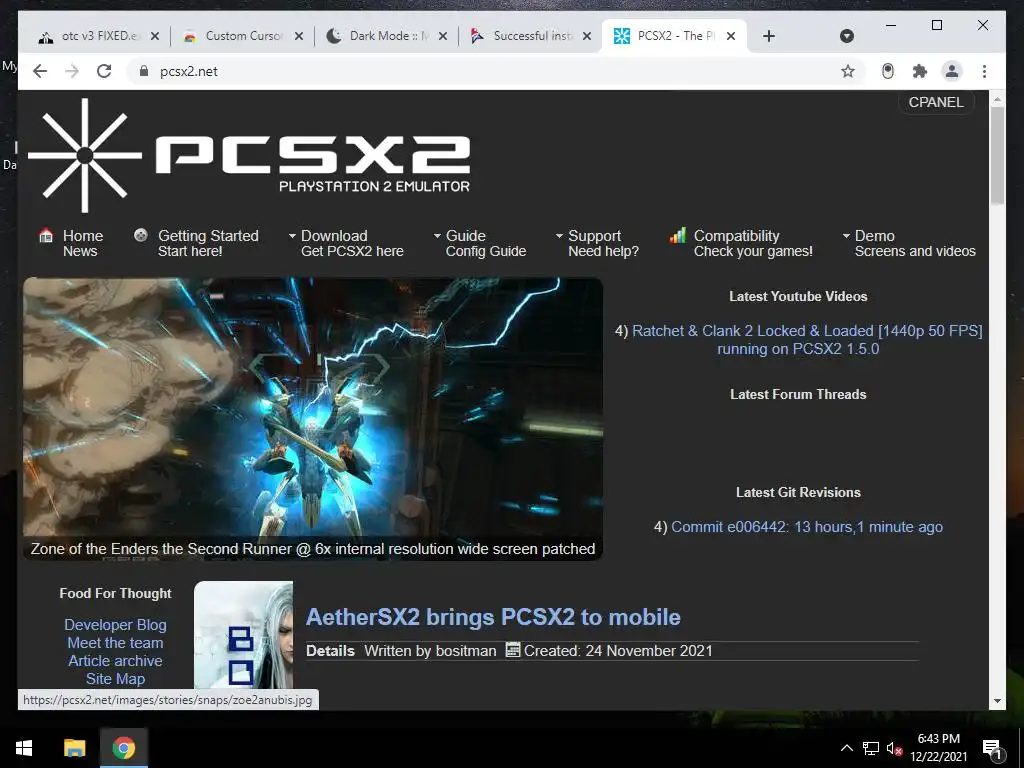Open the tab search dropdown arrow
This screenshot has height=768, width=1024.
click(x=846, y=36)
